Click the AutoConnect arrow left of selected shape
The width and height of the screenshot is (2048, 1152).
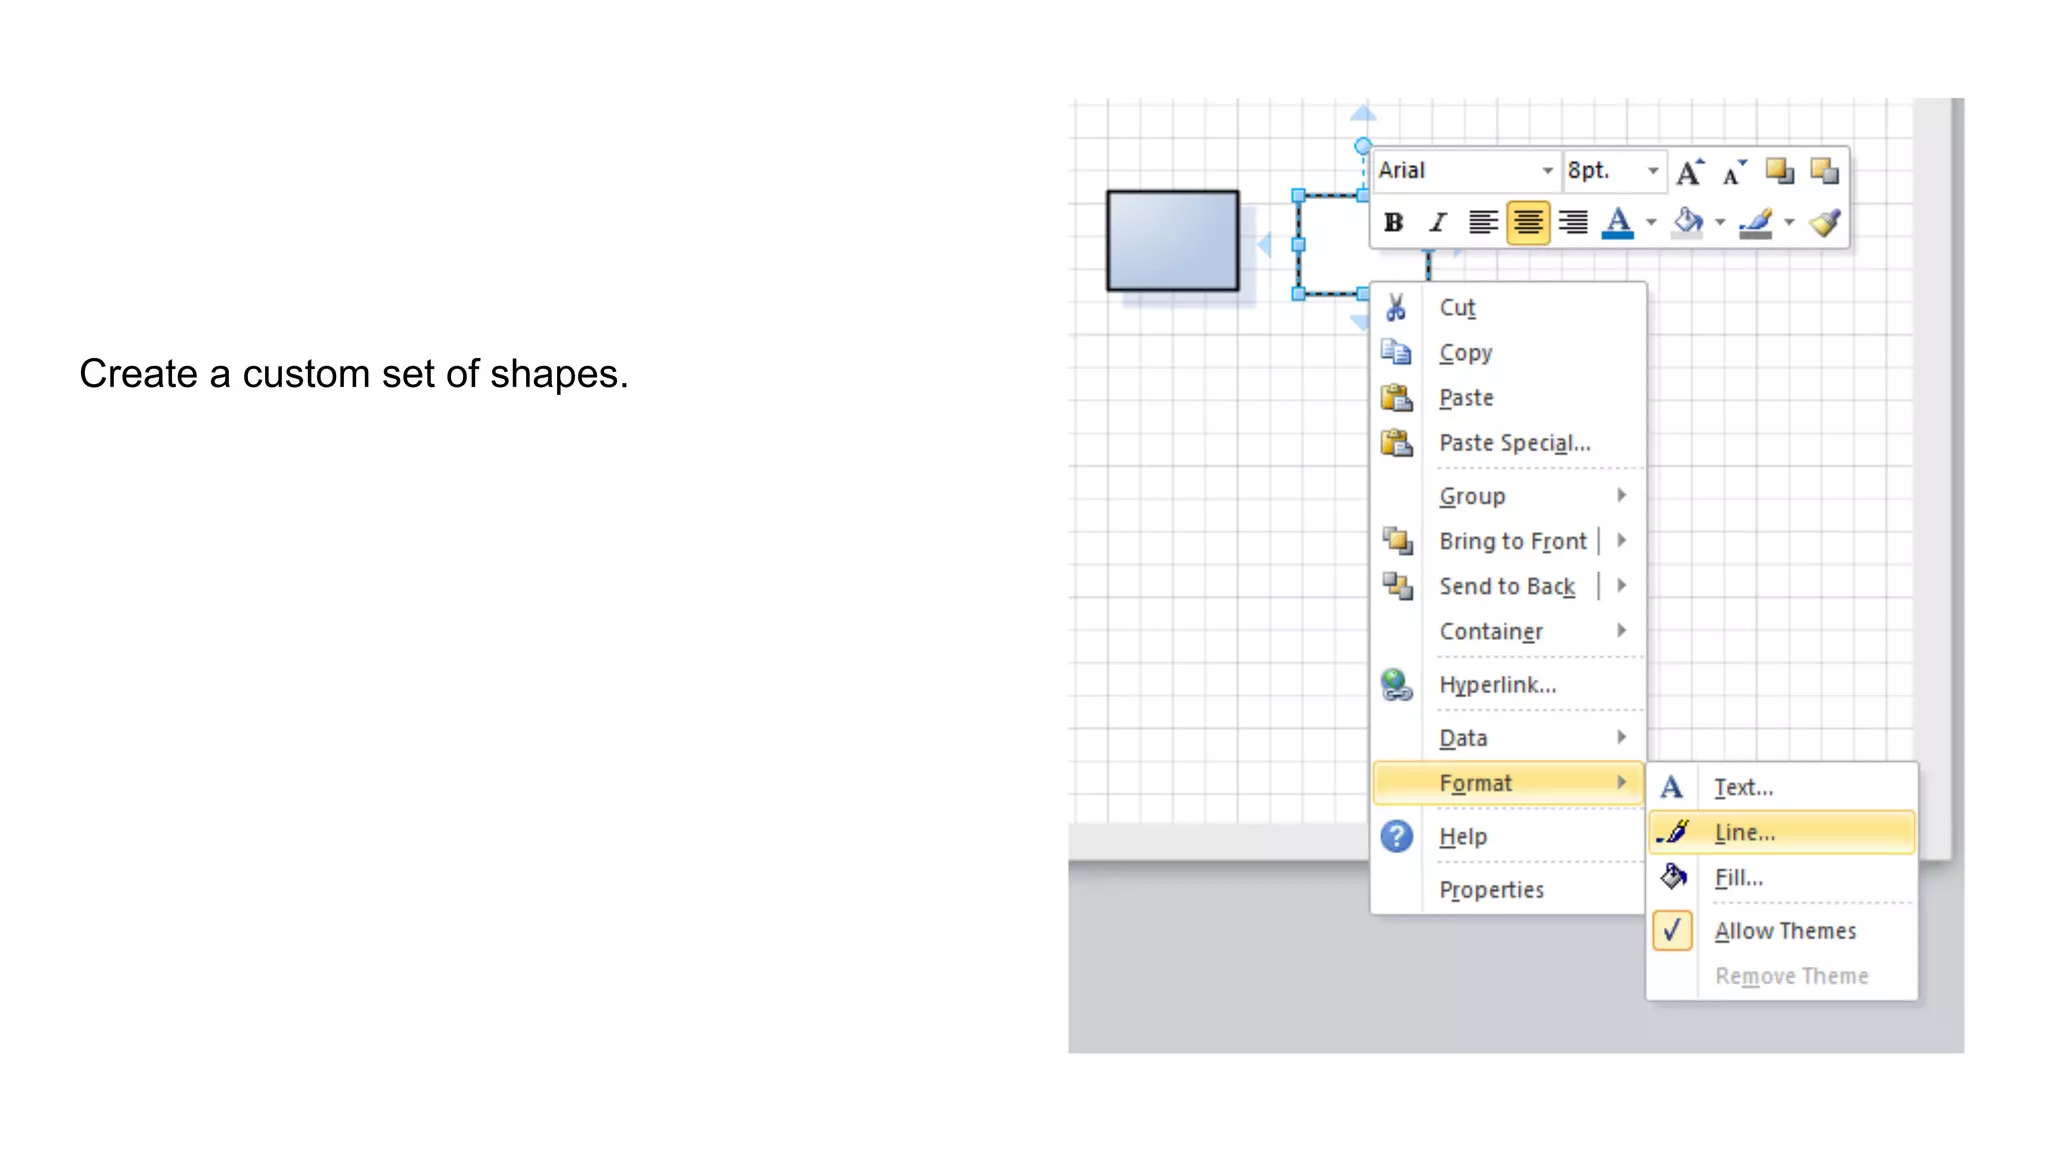click(x=1264, y=244)
